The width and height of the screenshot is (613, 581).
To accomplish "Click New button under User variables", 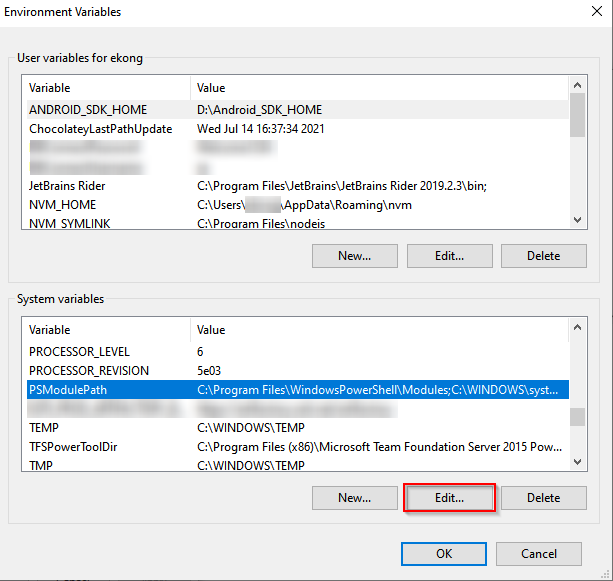I will pos(355,255).
